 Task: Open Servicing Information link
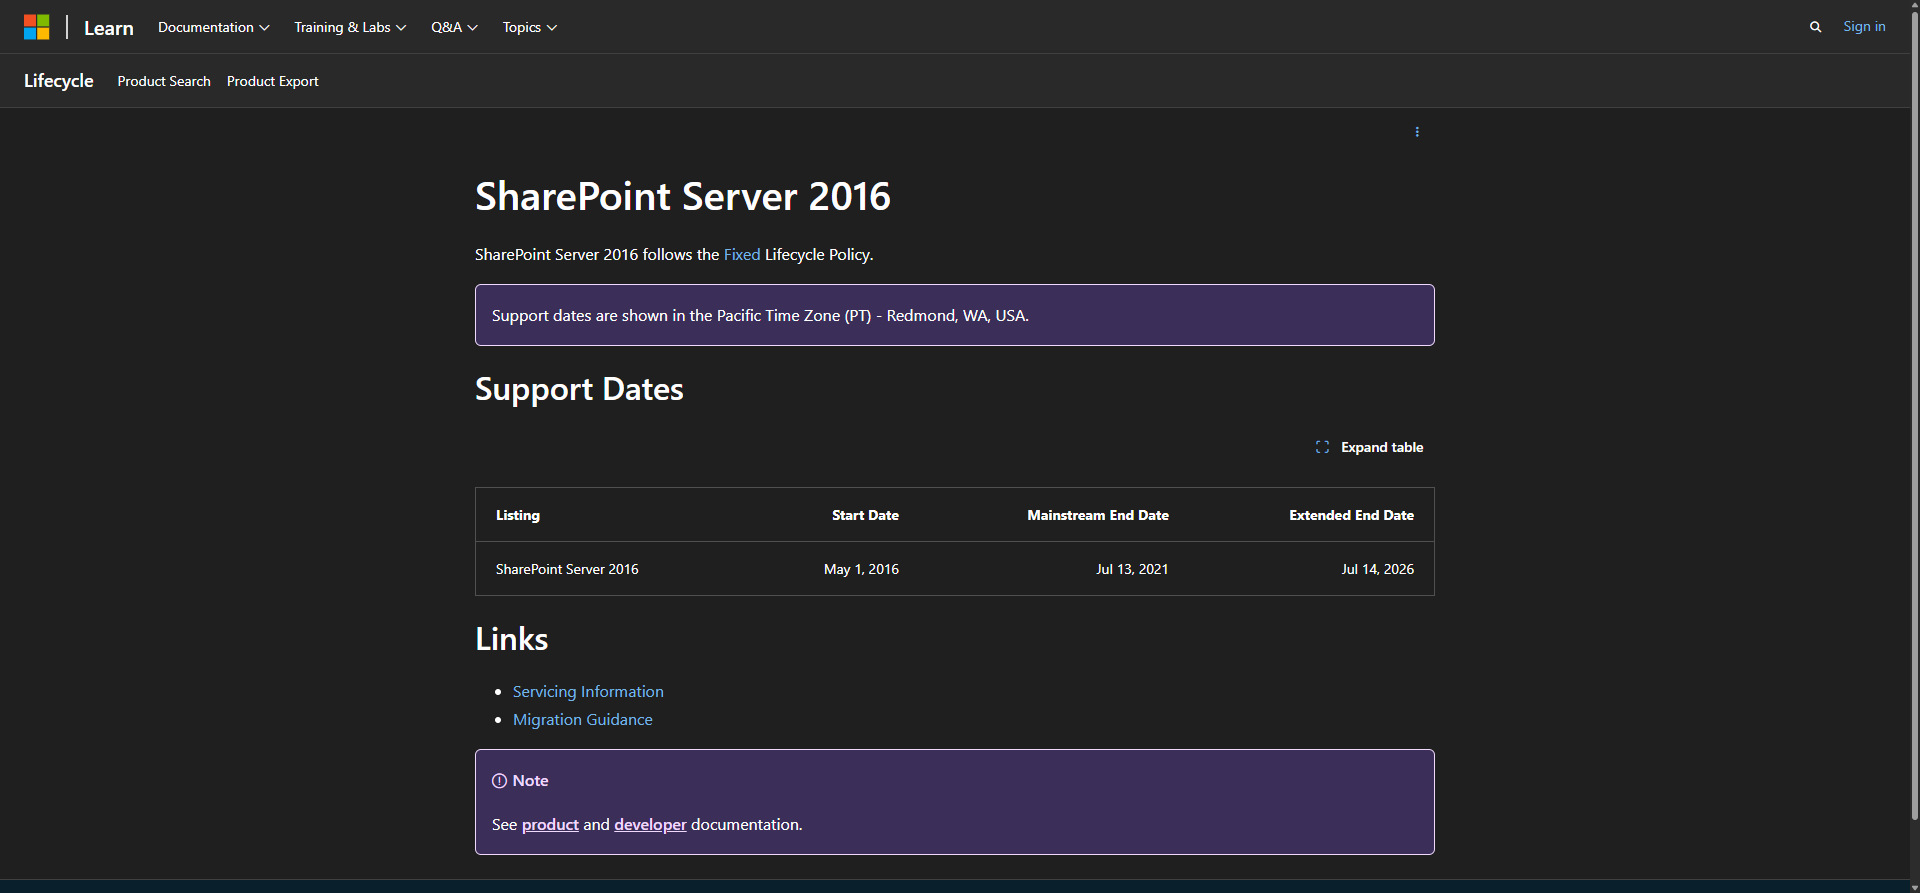click(x=588, y=692)
